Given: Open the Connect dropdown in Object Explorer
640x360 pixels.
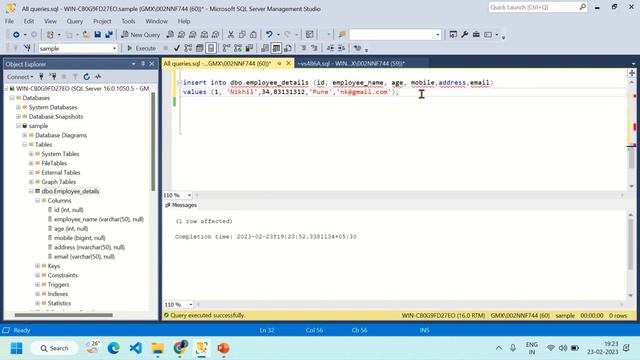Looking at the screenshot, I should click(x=20, y=77).
